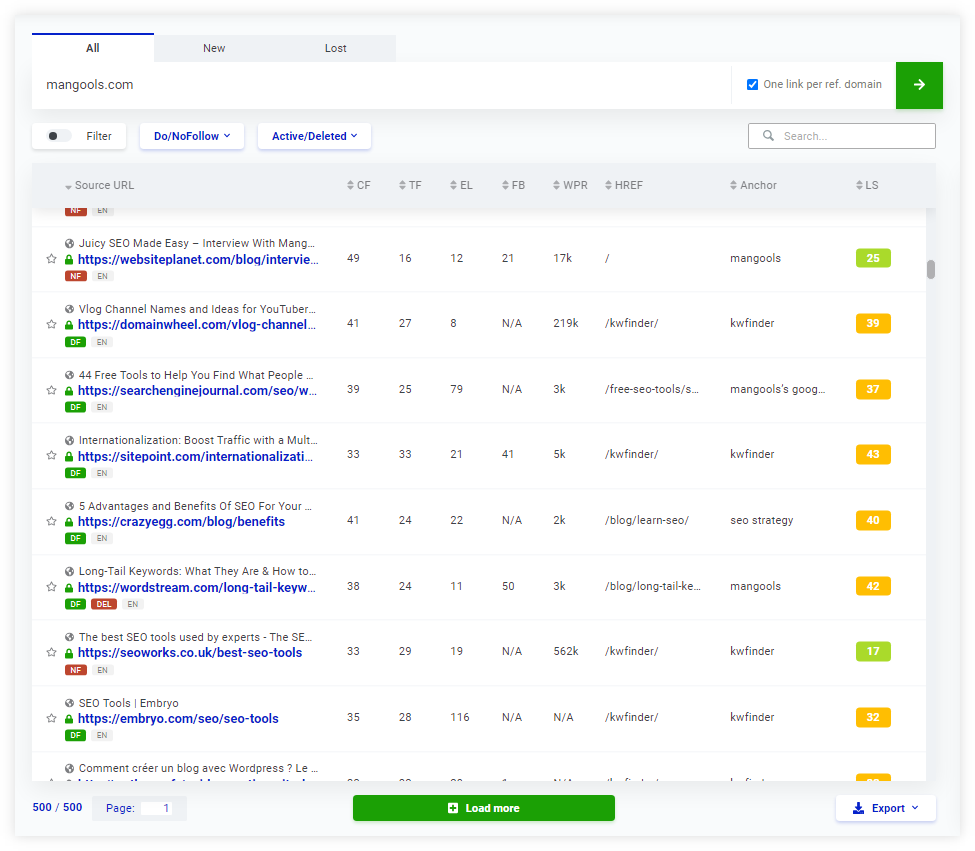Click DF badge on domainwheel row
This screenshot has height=851, width=975.
pos(75,342)
